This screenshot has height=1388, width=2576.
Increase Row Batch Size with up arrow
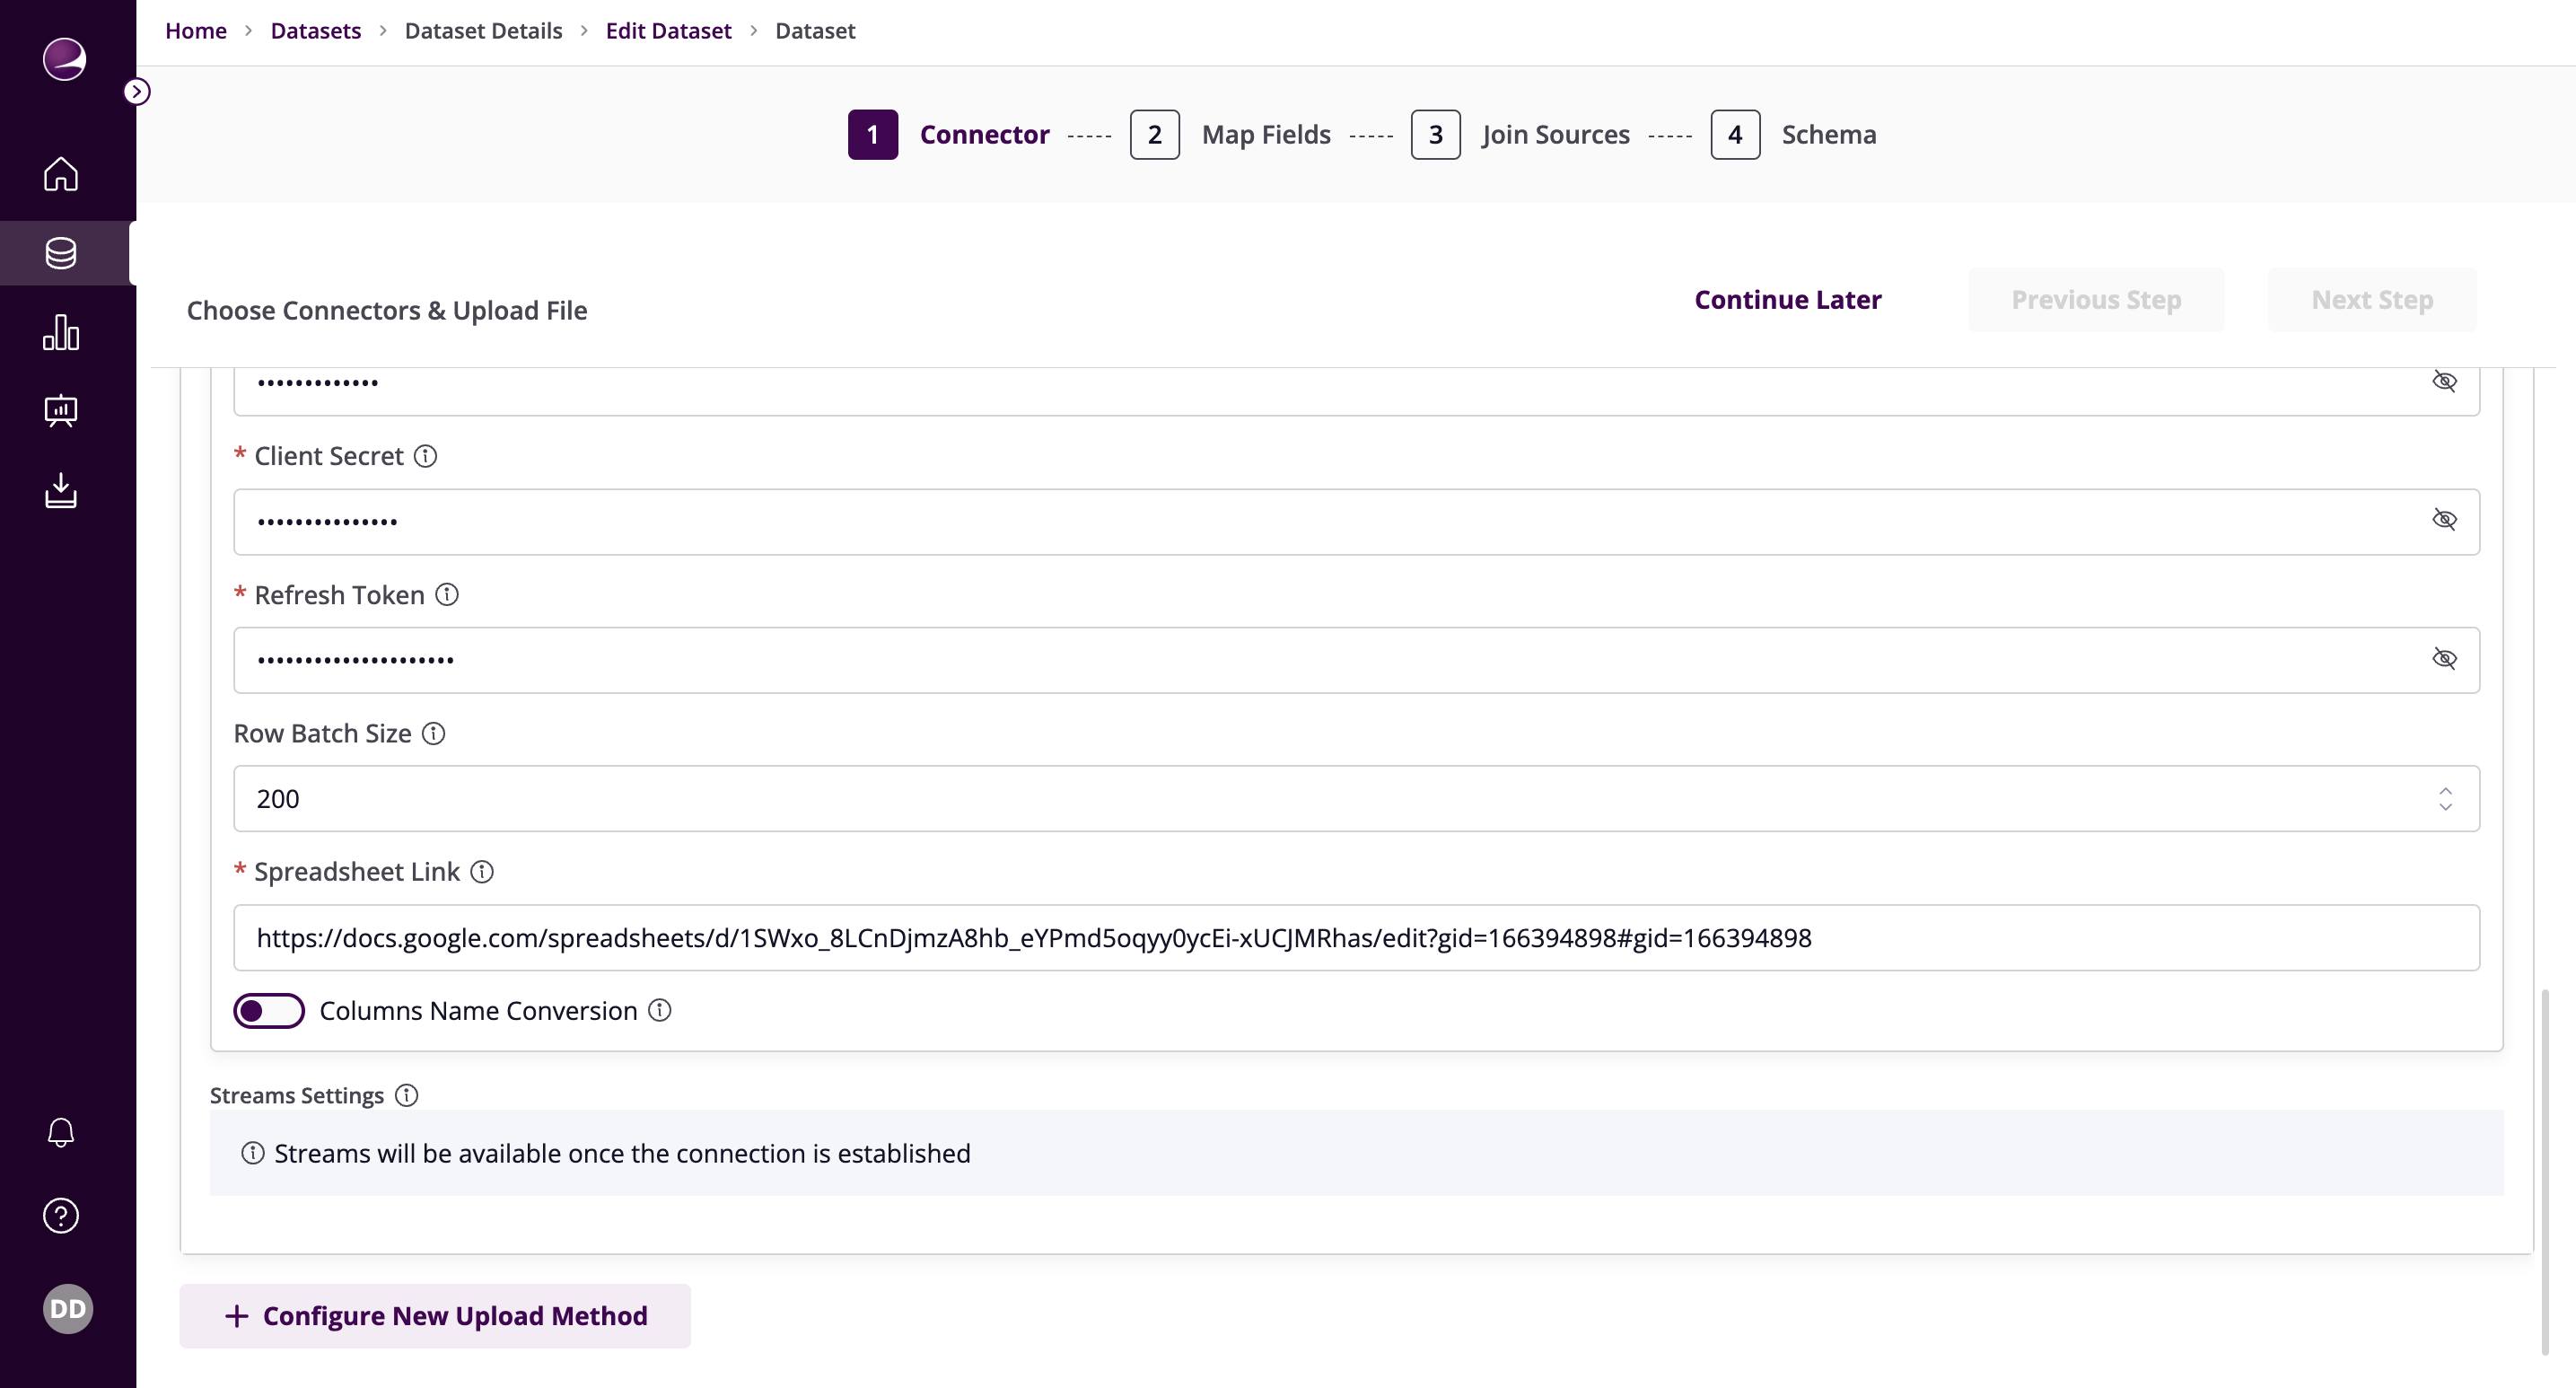pyautogui.click(x=2445, y=790)
